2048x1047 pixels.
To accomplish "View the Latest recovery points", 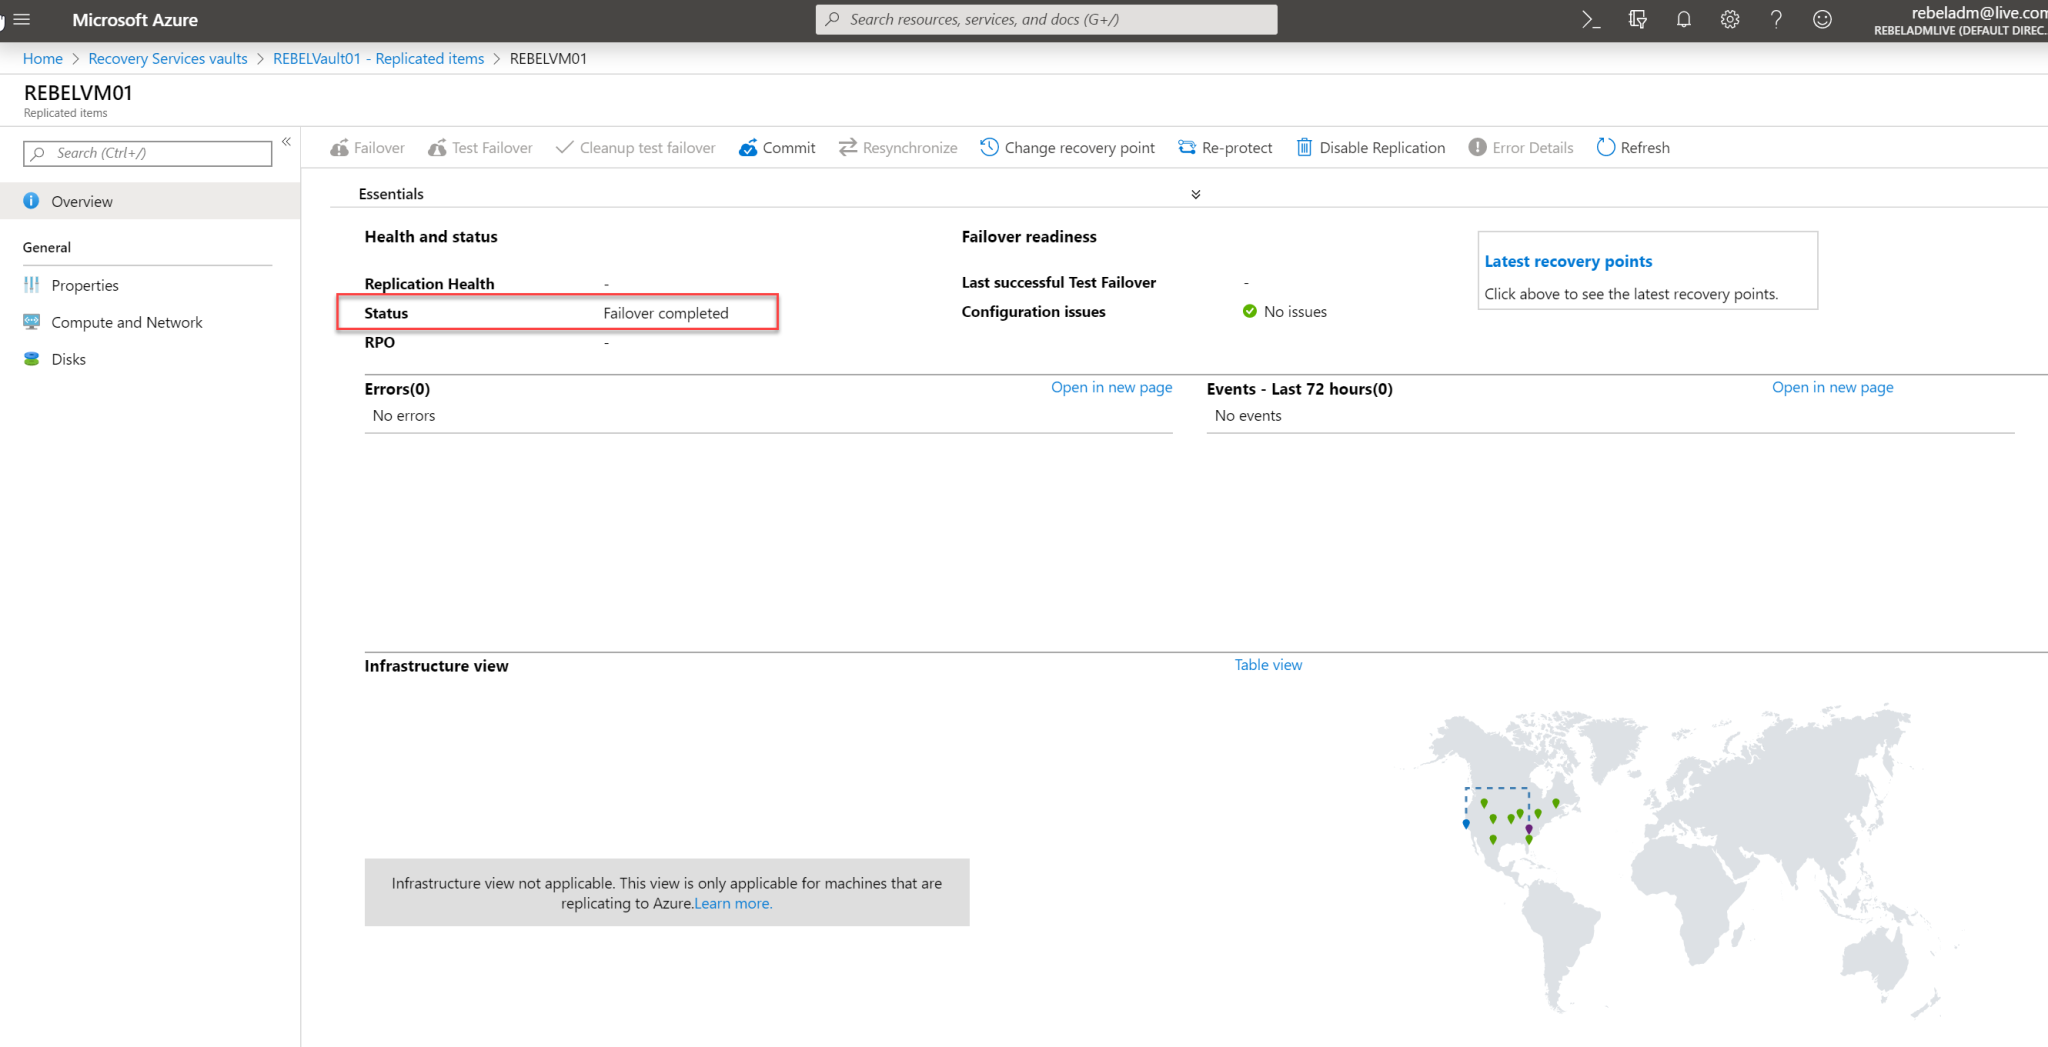I will point(1567,261).
